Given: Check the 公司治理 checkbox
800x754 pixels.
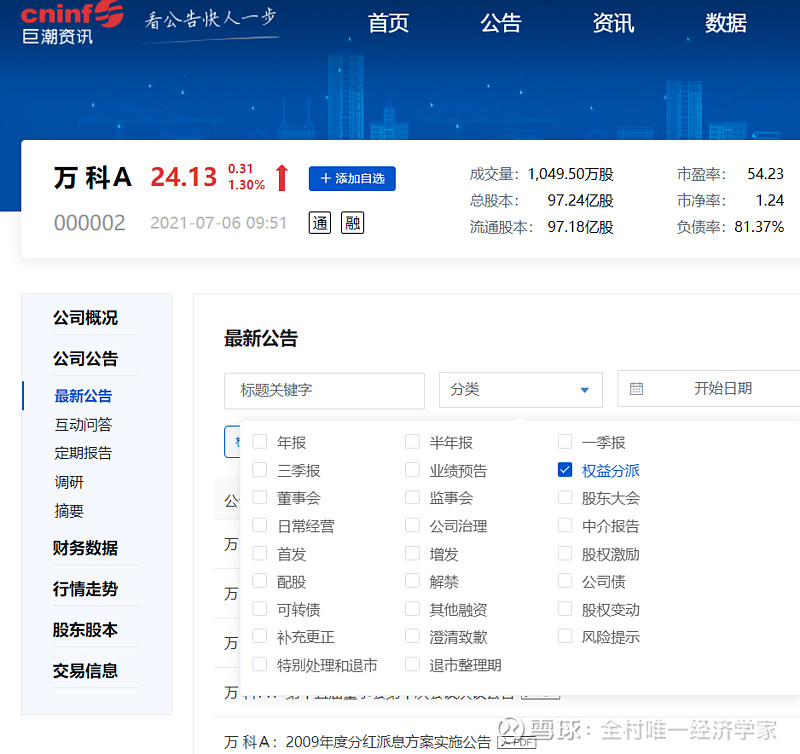Looking at the screenshot, I should pos(412,525).
